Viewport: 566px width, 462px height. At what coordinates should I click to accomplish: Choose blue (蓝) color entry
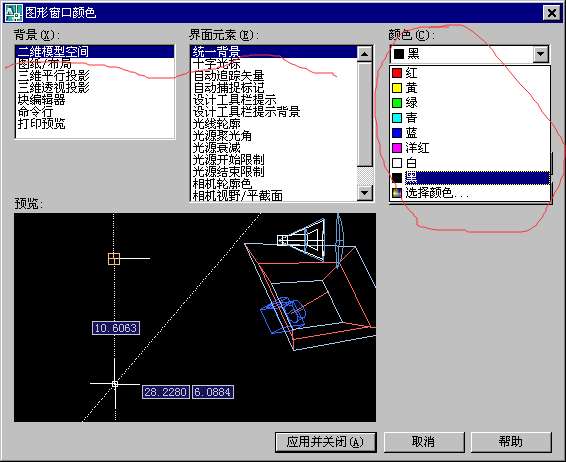[x=470, y=133]
